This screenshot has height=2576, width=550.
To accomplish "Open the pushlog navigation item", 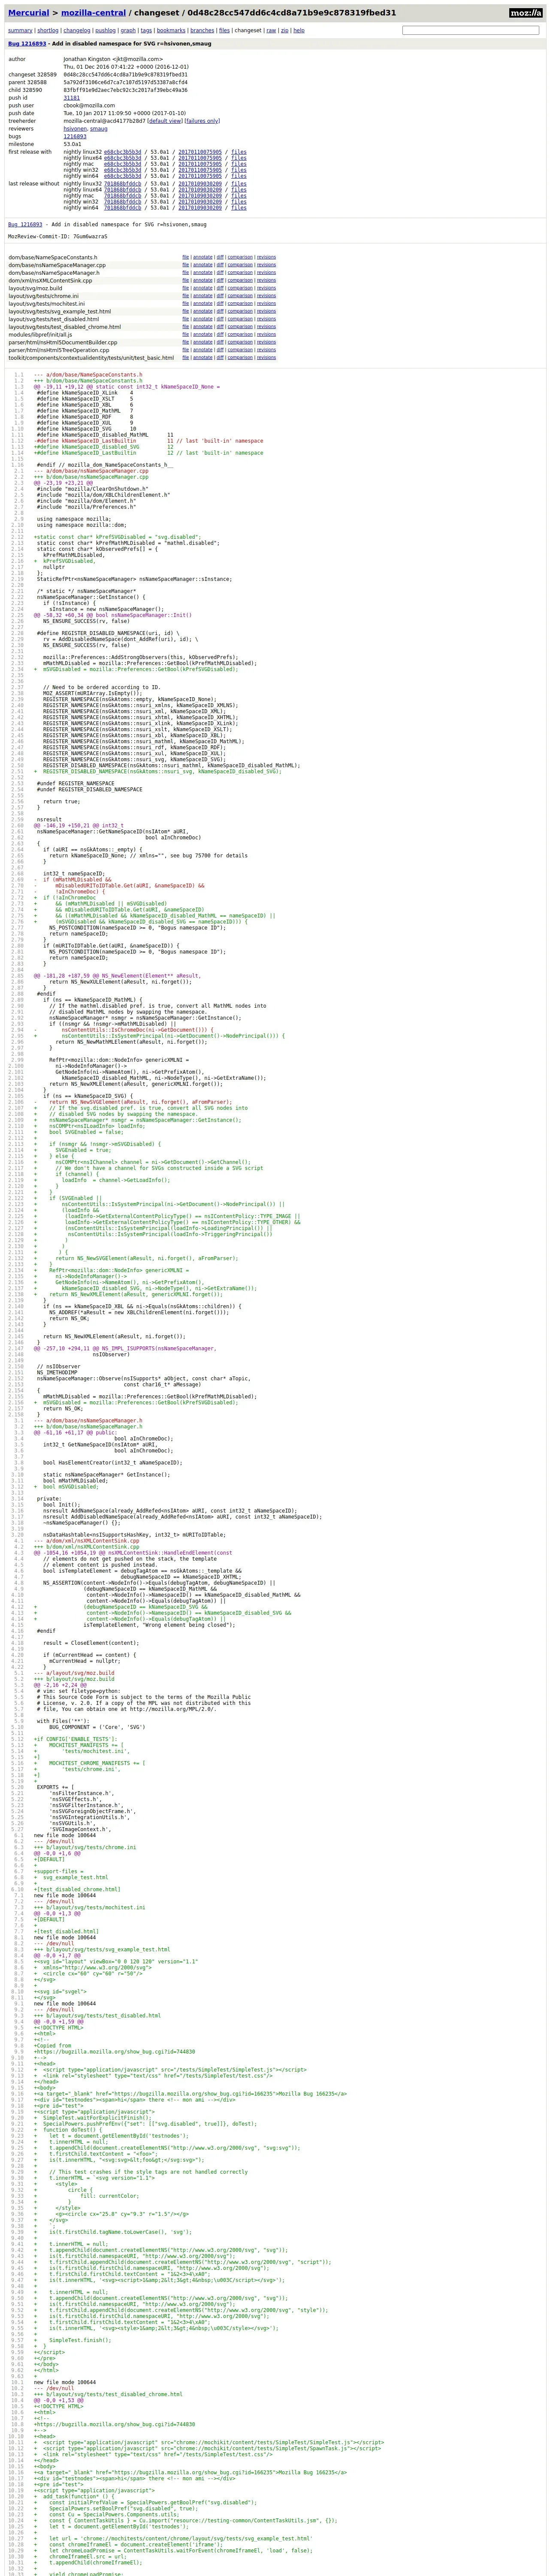I will 105,31.
